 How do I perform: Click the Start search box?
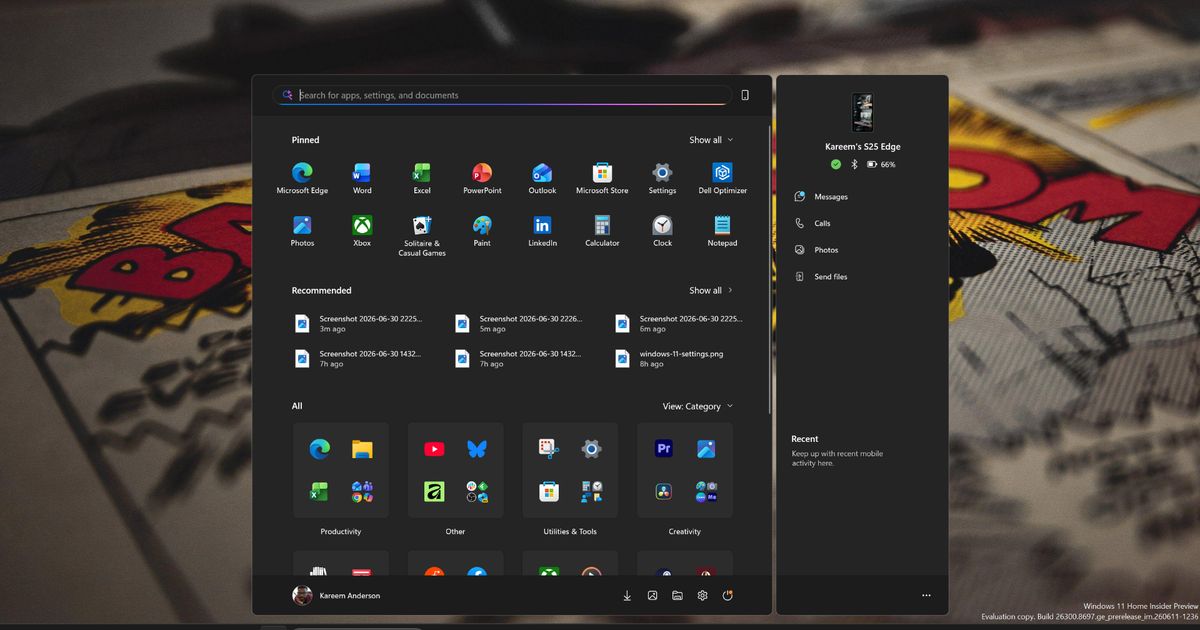502,95
